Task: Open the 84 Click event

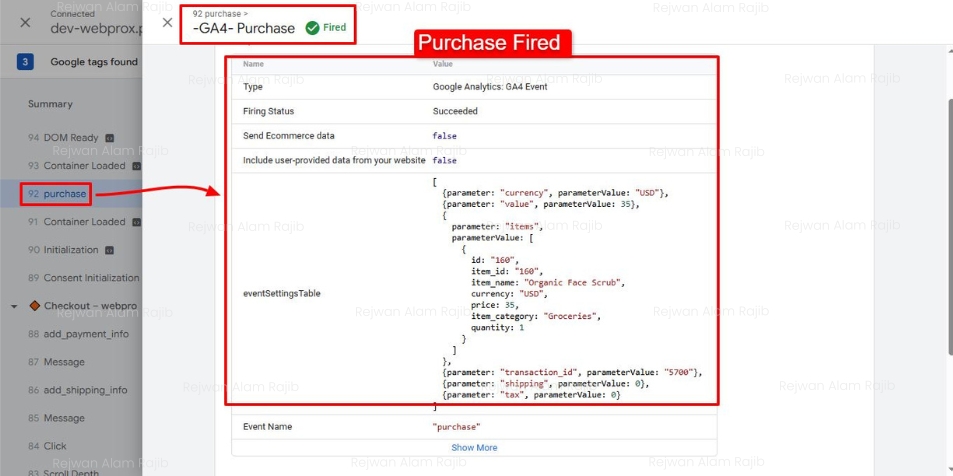Action: pos(54,446)
